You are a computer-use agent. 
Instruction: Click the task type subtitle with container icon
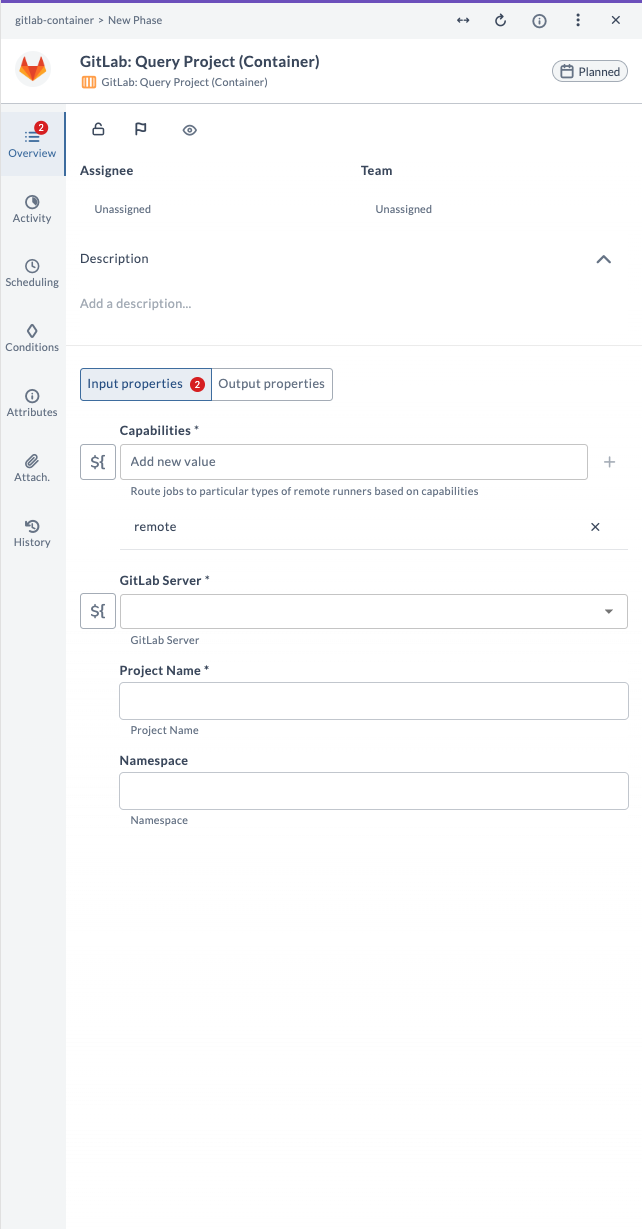(x=174, y=82)
